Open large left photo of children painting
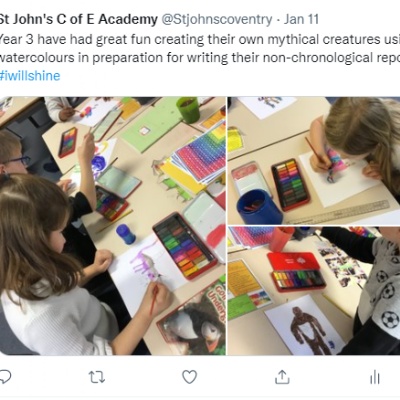 click(113, 226)
